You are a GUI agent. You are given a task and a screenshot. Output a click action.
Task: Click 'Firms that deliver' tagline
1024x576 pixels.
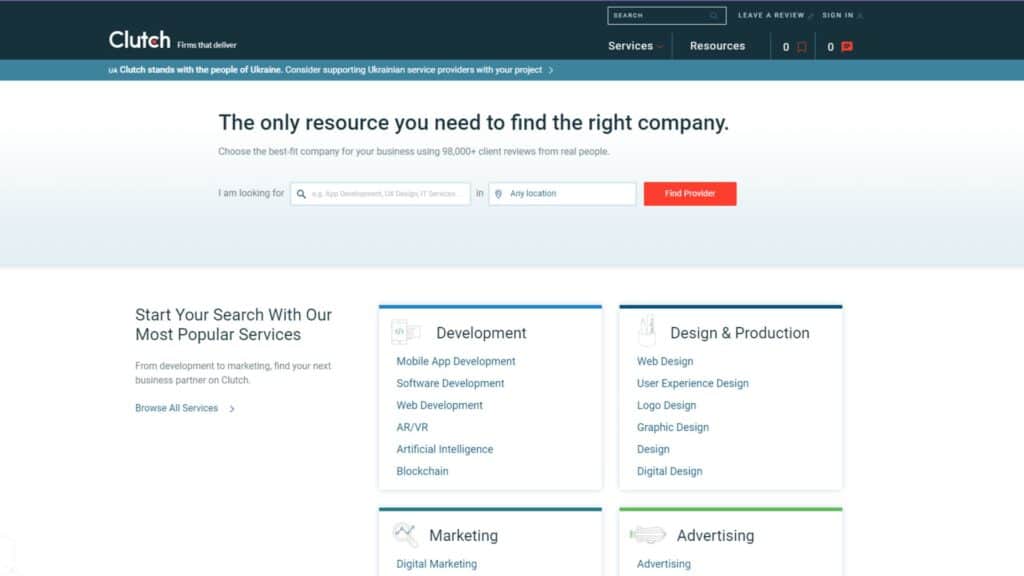tap(206, 45)
